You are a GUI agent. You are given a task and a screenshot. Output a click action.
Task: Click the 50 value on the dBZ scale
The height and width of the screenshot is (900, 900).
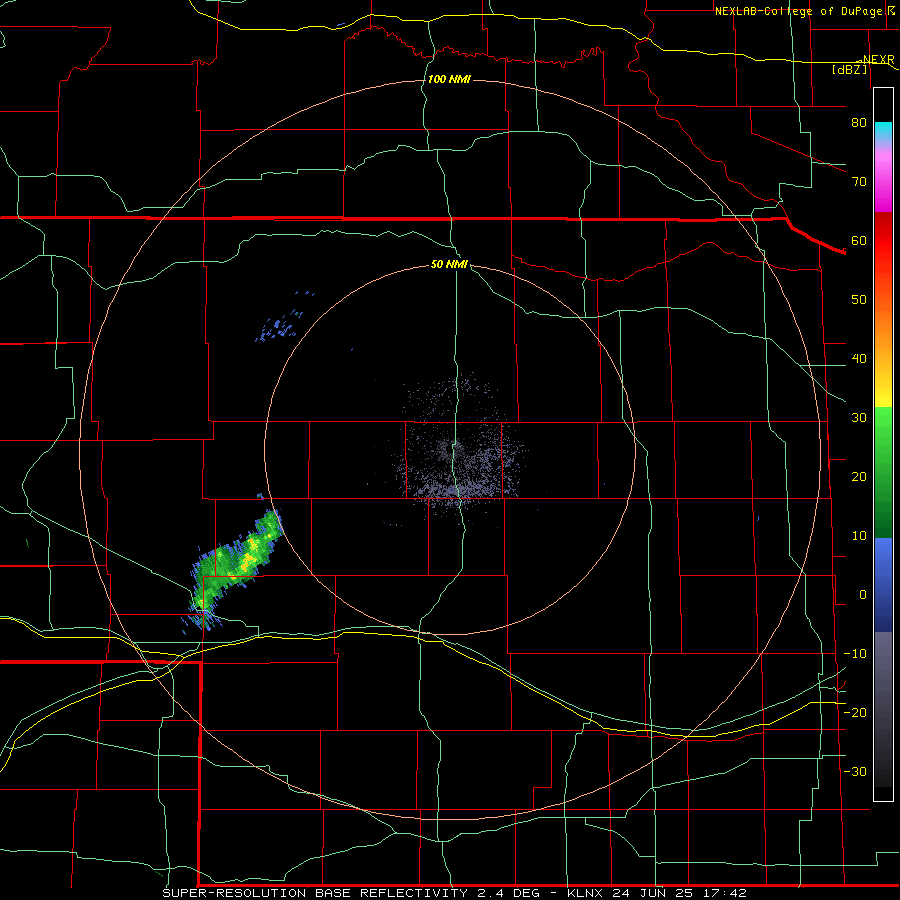[859, 300]
